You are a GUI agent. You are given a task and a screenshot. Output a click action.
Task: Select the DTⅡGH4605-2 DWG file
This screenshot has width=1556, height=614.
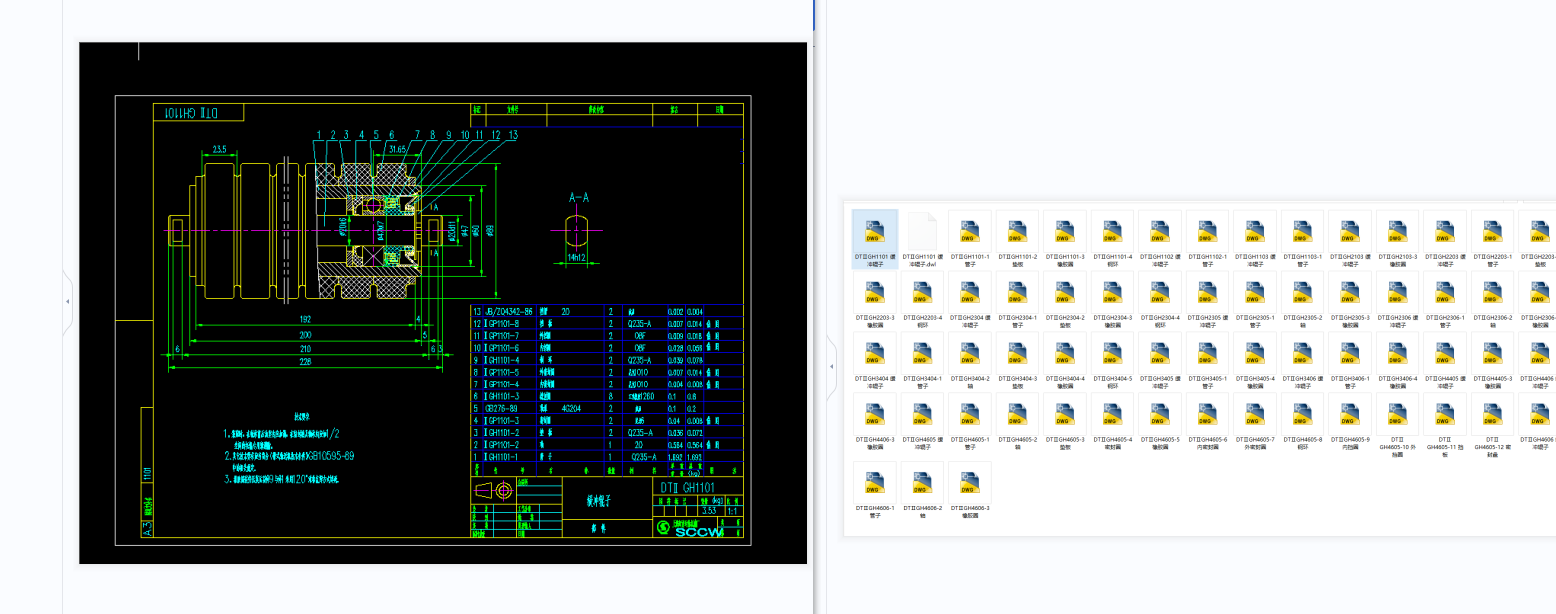coord(1018,423)
